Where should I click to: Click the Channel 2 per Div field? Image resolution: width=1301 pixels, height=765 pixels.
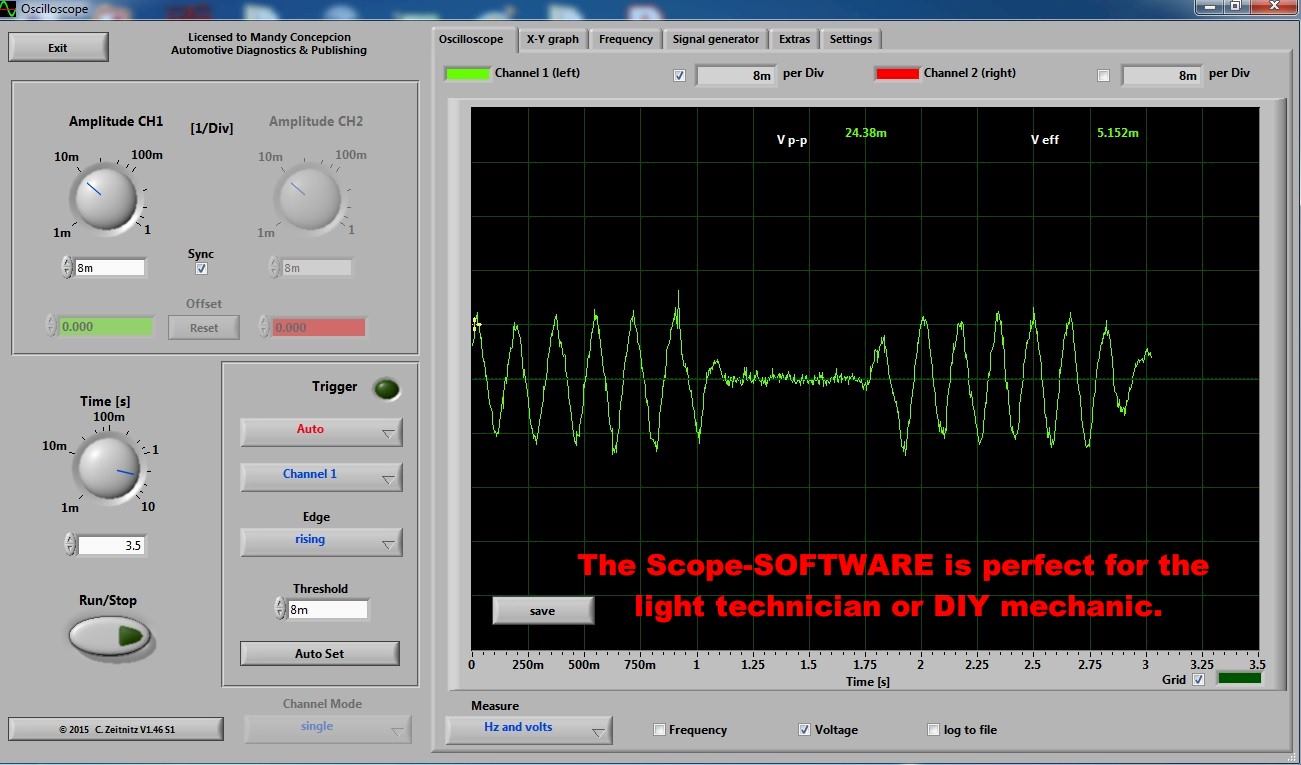click(1162, 75)
